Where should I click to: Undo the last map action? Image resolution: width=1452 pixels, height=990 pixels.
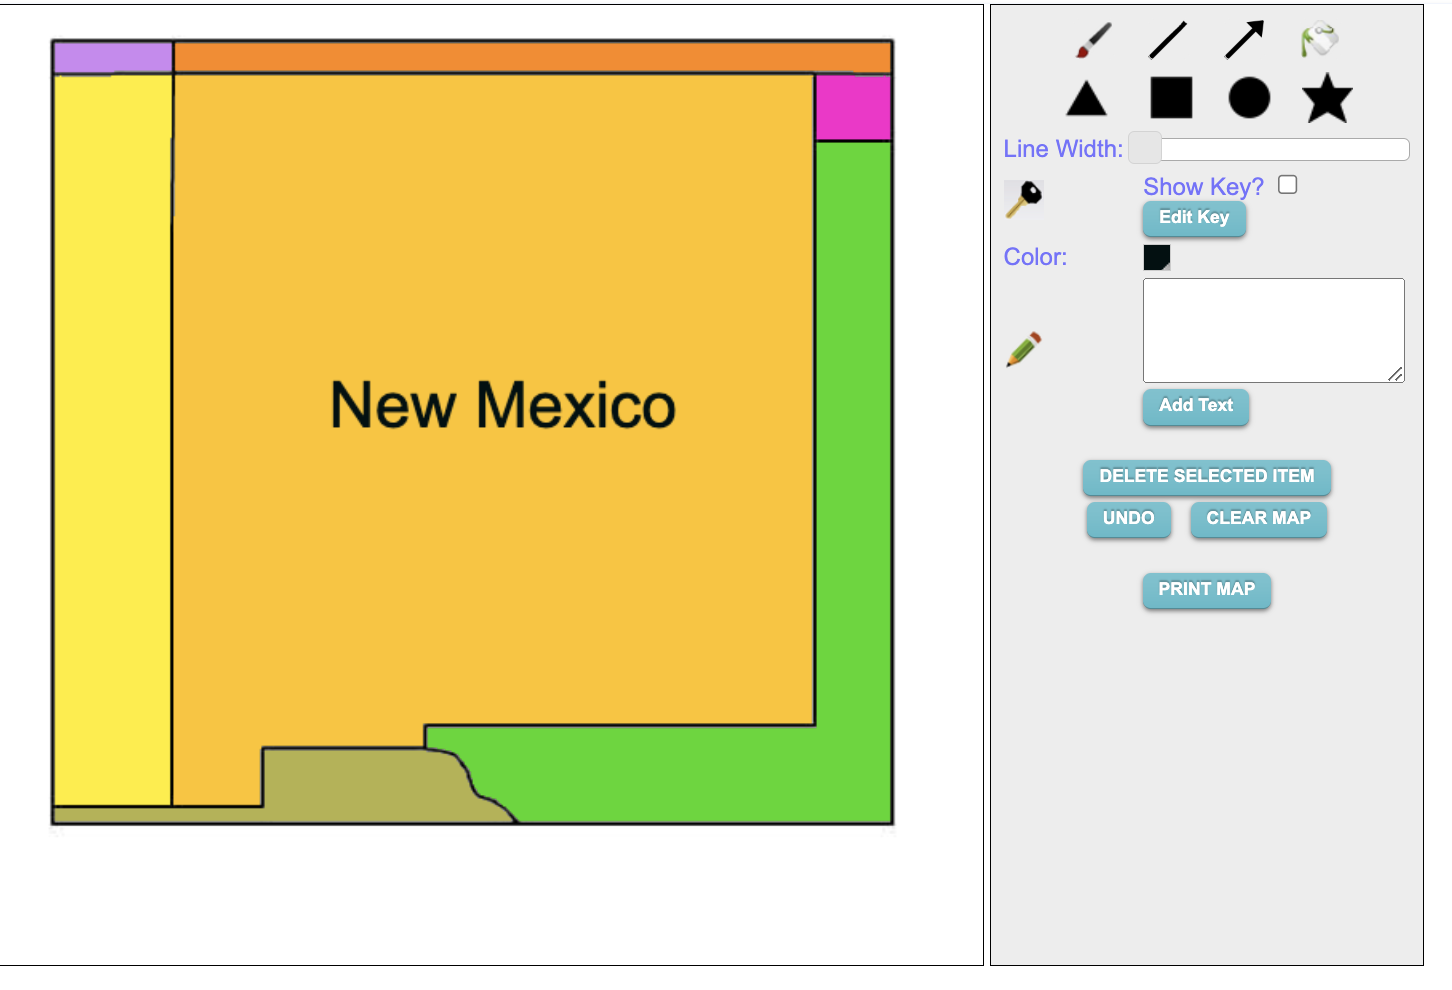coord(1129,519)
